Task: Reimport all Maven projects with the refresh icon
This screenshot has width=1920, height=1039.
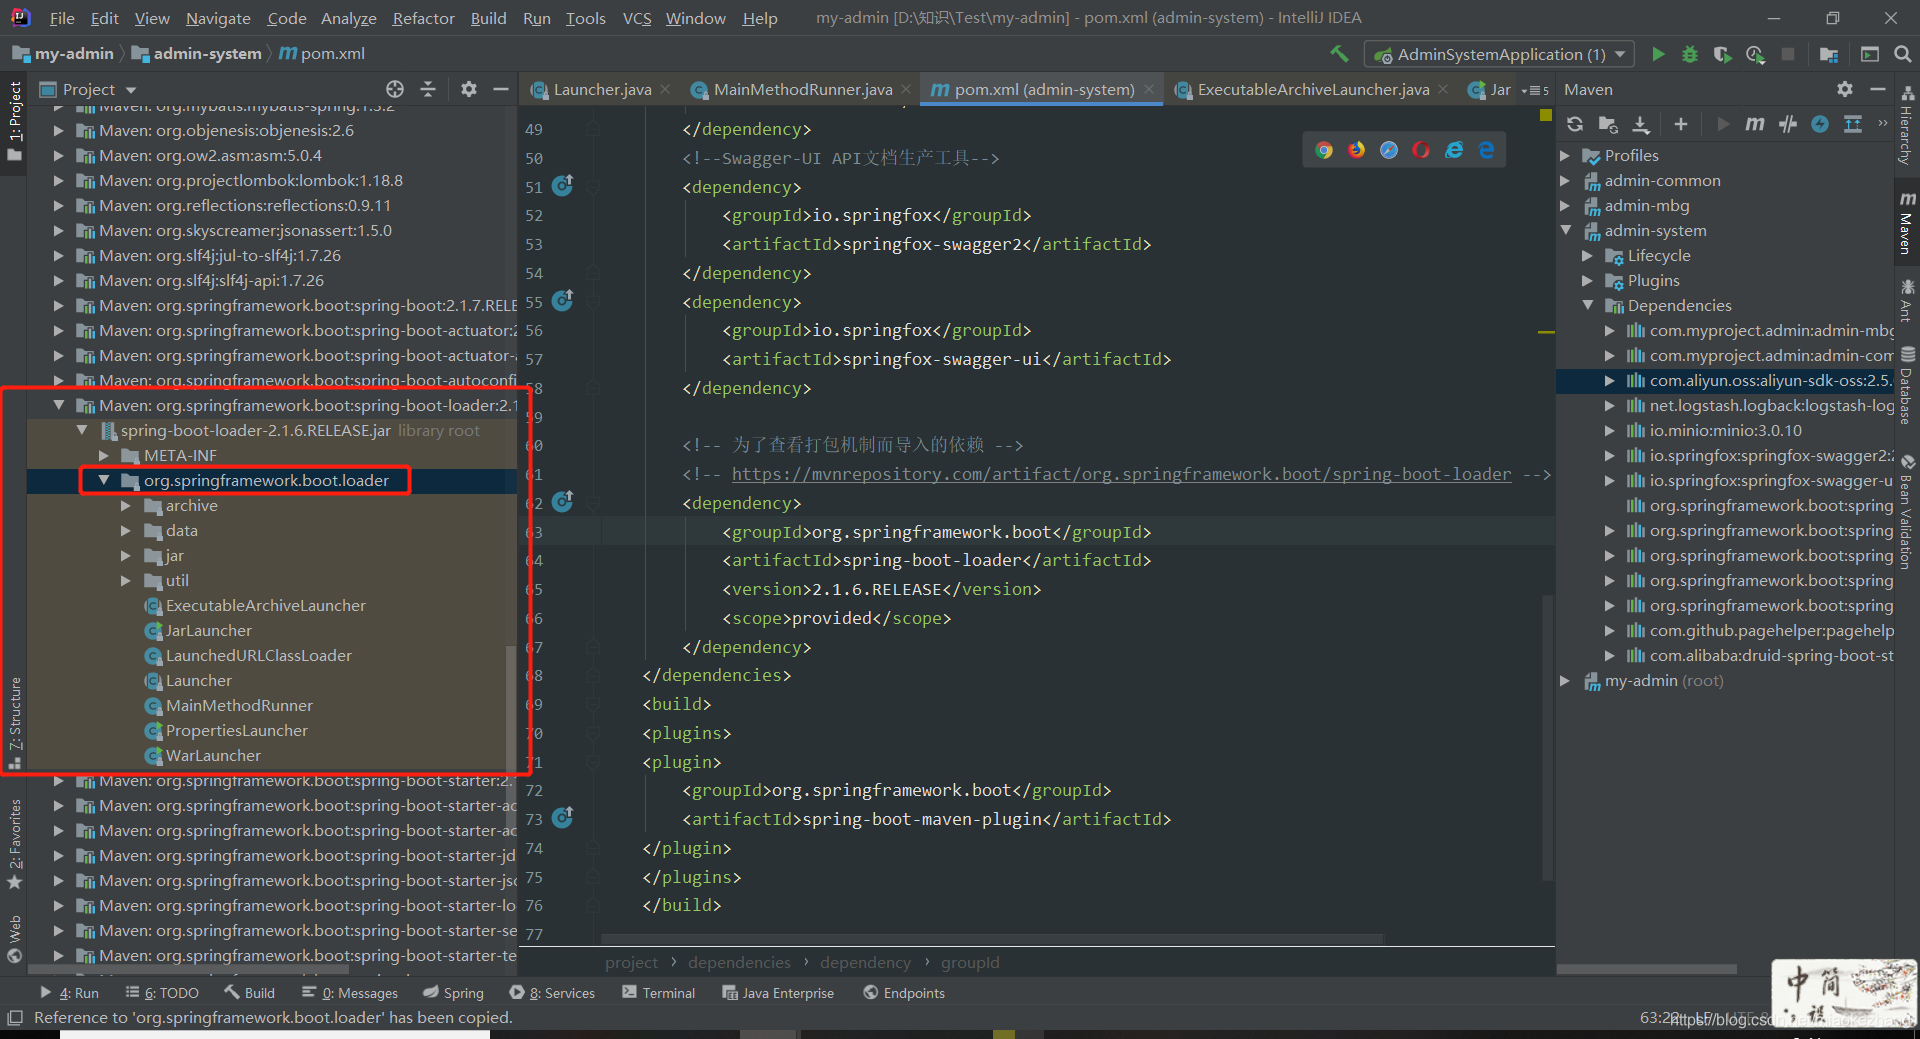Action: click(x=1575, y=124)
